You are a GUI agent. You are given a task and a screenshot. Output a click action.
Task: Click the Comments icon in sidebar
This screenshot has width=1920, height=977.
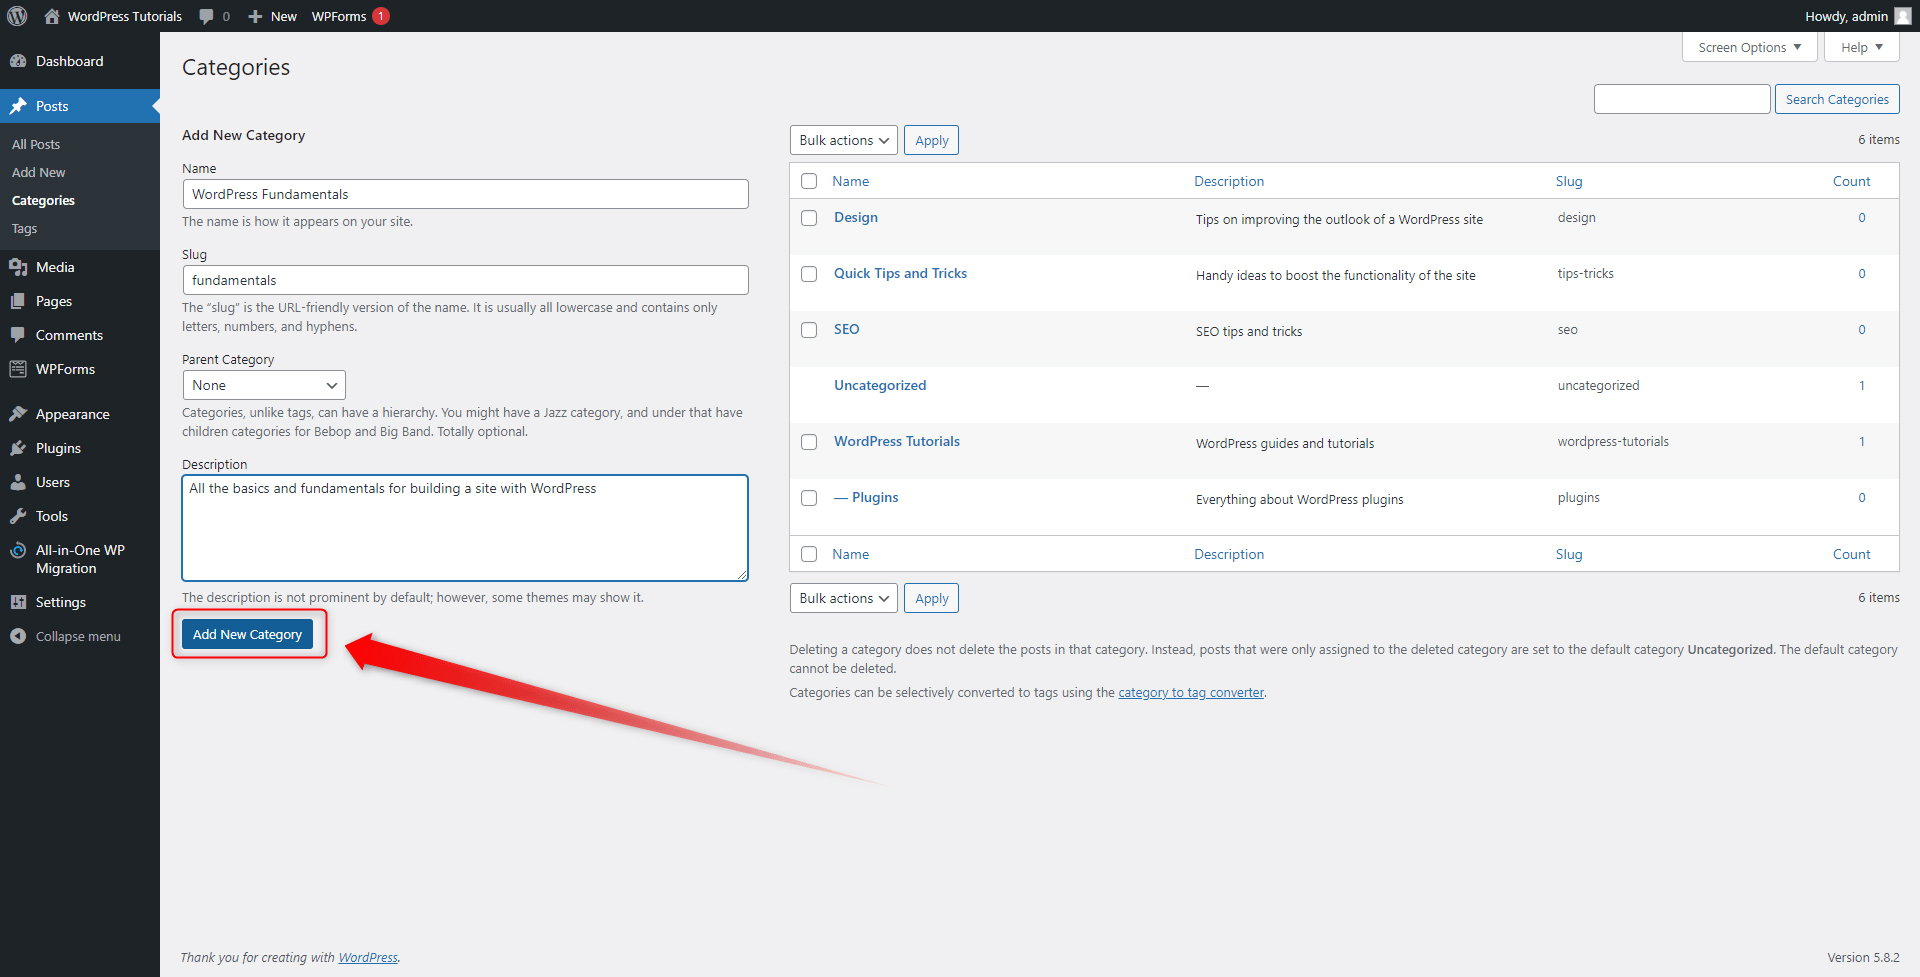pyautogui.click(x=18, y=335)
